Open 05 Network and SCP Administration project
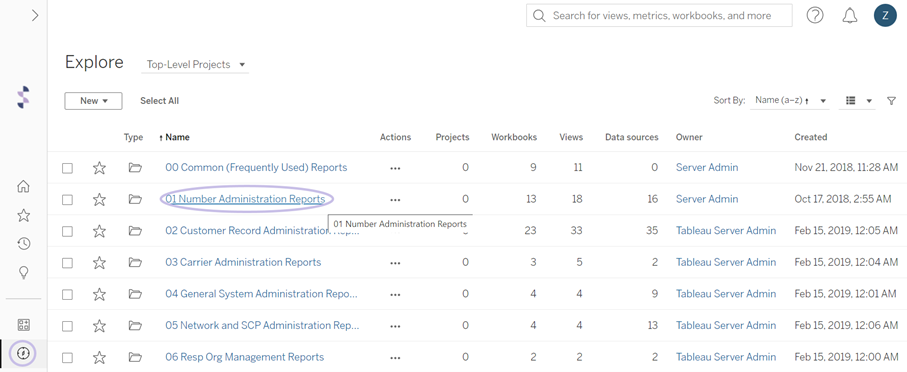Screen dimensions: 907x372 tap(262, 325)
